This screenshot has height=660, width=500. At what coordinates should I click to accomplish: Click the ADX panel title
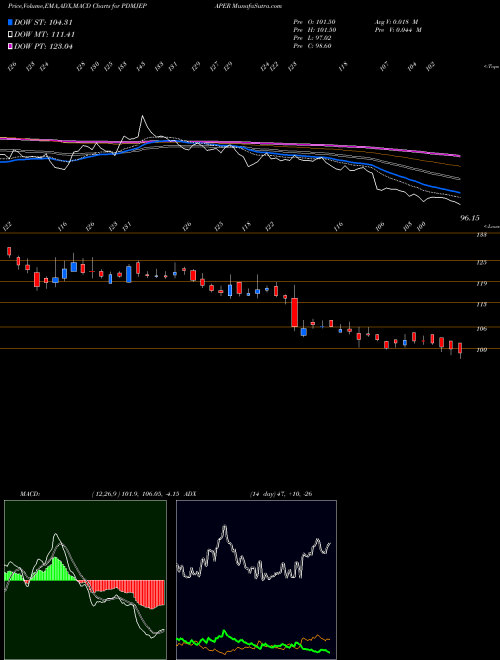pyautogui.click(x=191, y=494)
